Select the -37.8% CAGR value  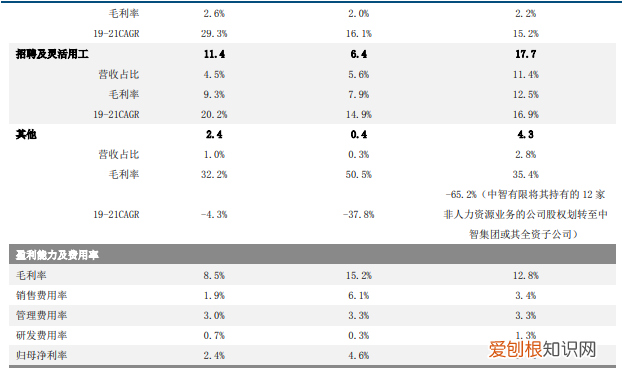[x=359, y=215]
